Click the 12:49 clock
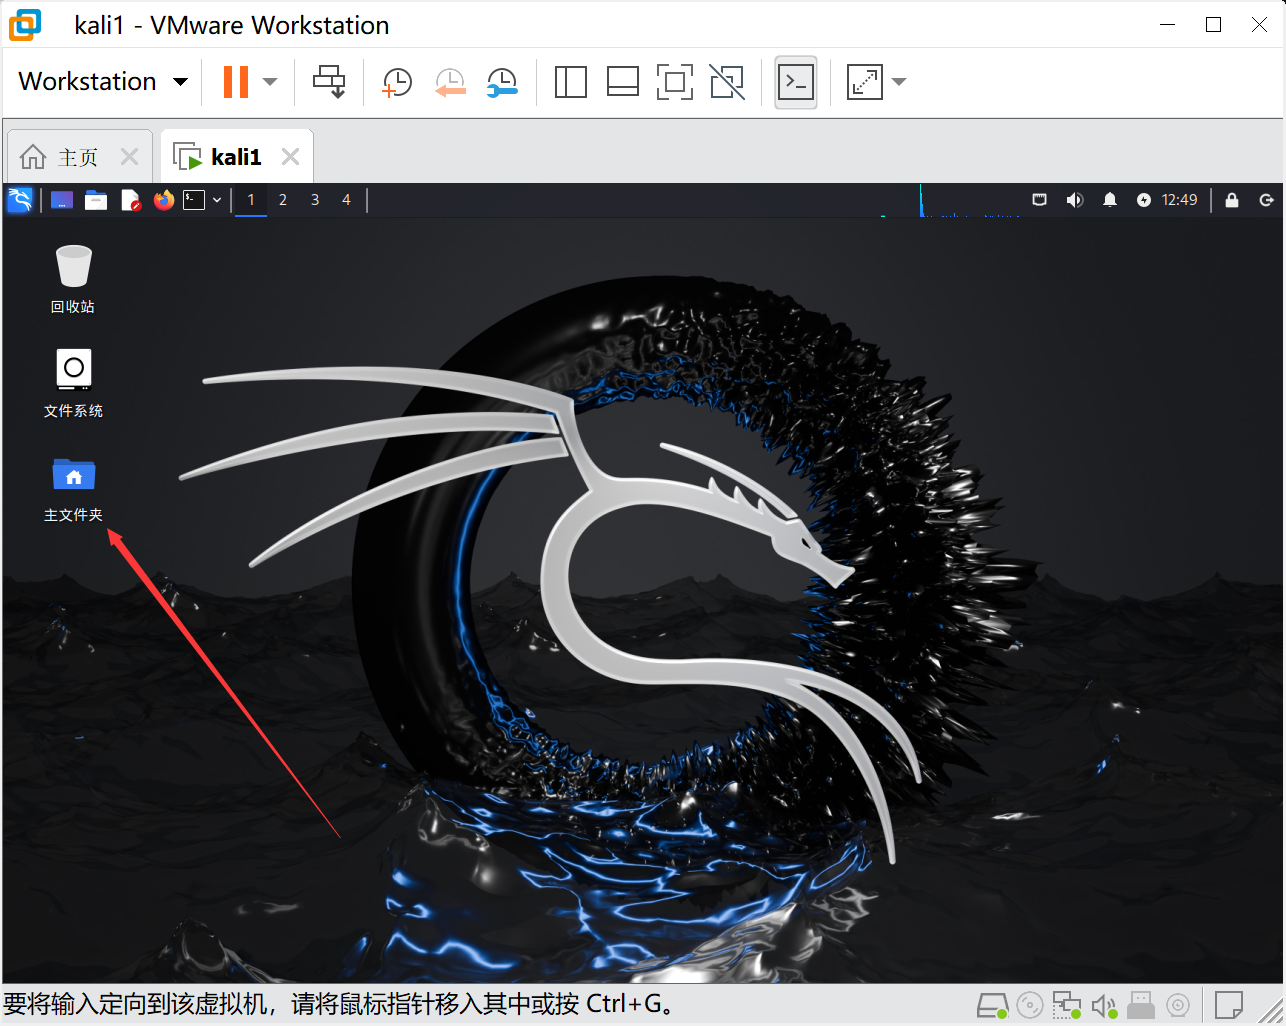 1179,200
